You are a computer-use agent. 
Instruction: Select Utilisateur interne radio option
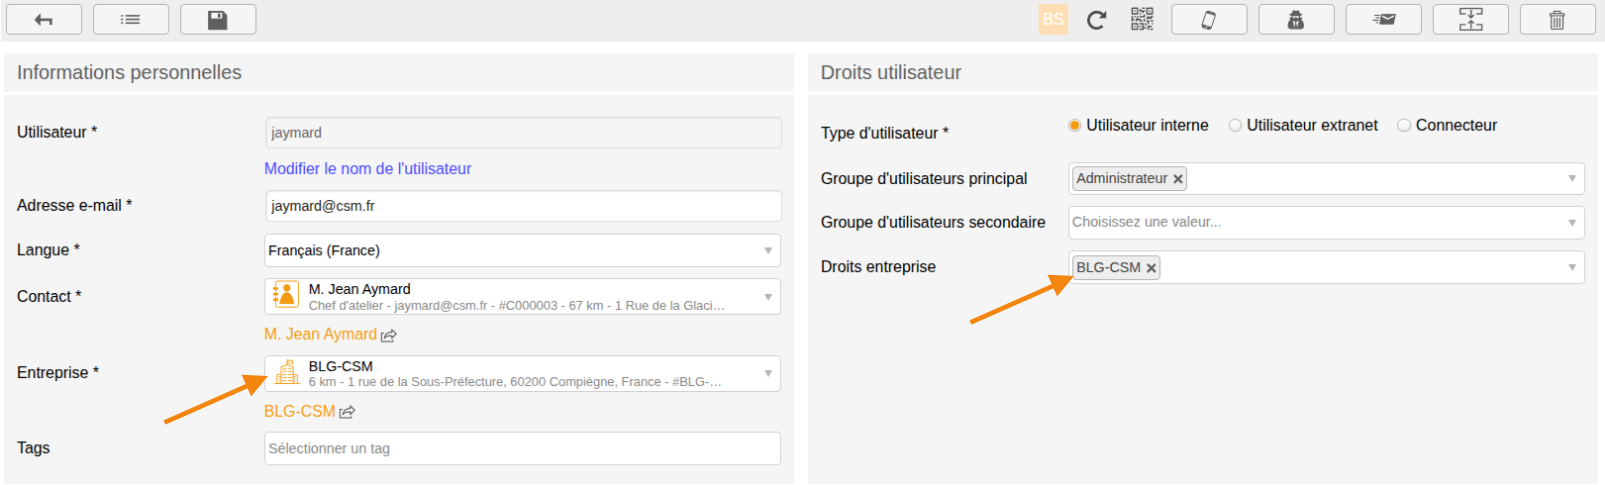pos(1075,125)
